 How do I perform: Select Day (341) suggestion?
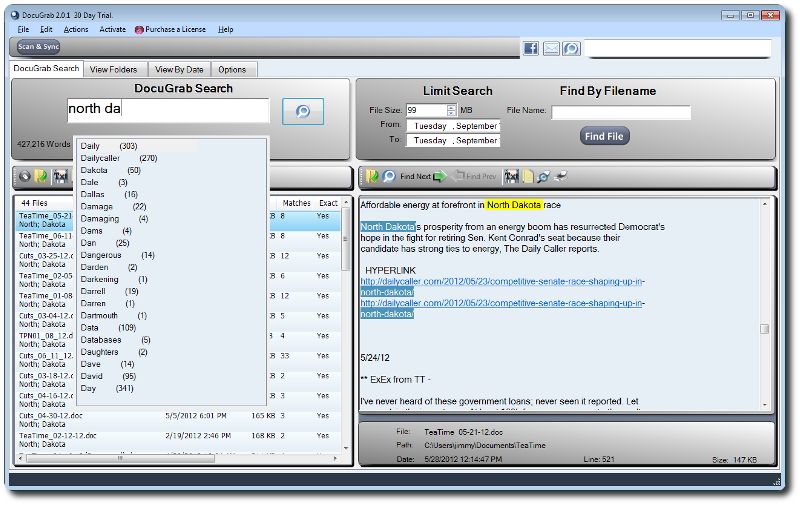click(x=106, y=388)
